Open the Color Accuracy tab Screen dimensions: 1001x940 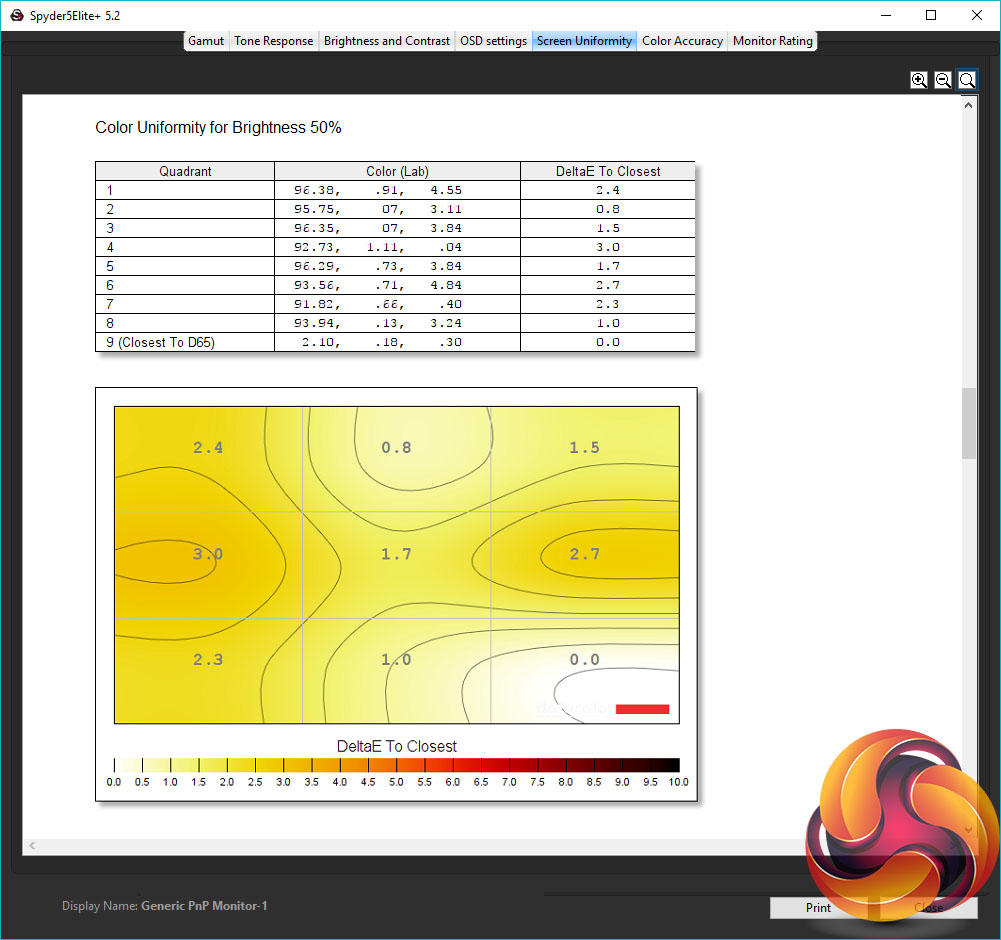click(x=682, y=41)
